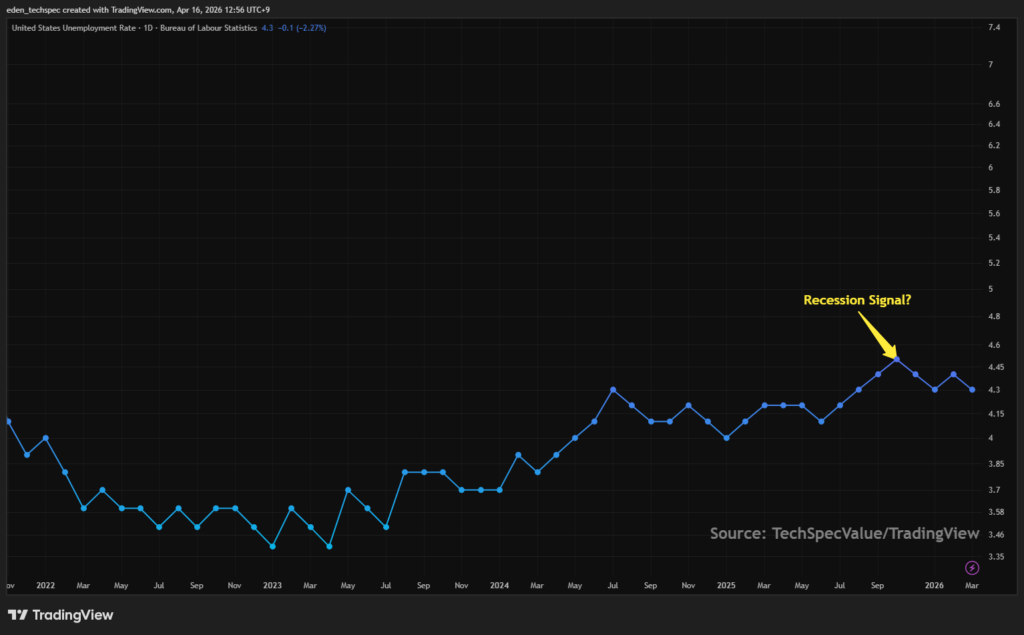Click the 3.58 price scale label
The width and height of the screenshot is (1024, 635).
996,512
